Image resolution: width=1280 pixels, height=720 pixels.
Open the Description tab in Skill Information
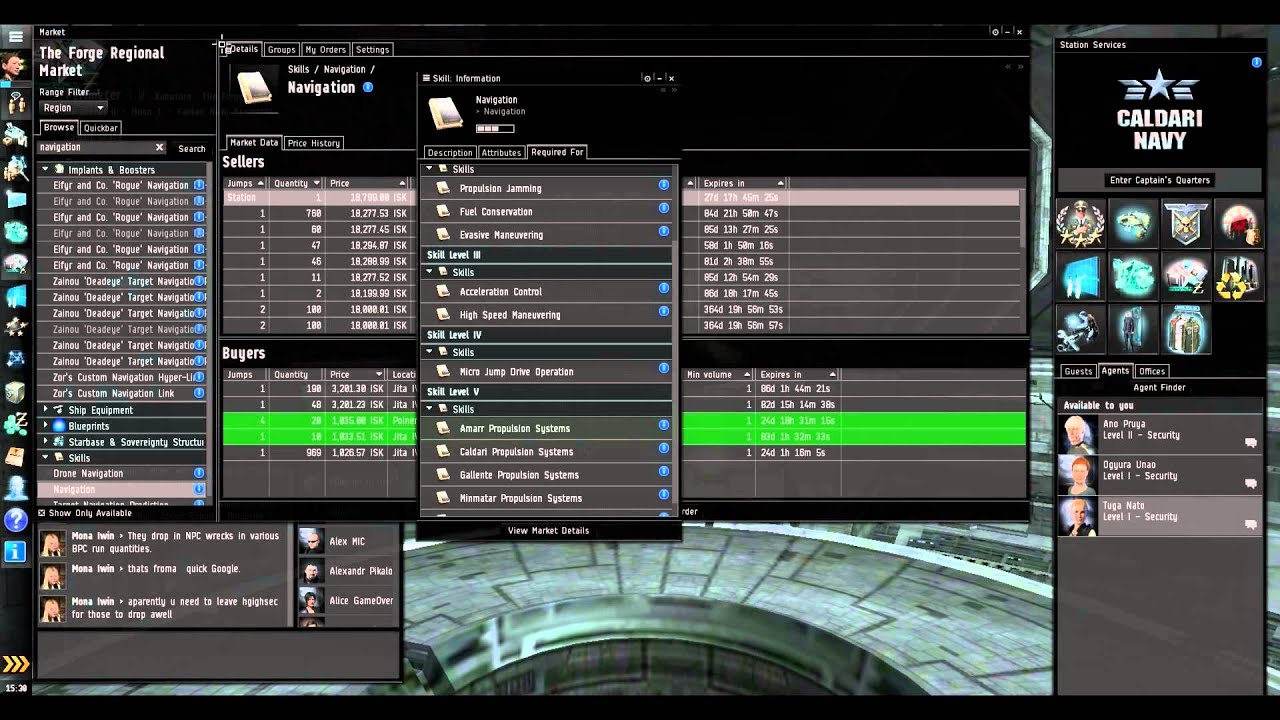click(450, 152)
